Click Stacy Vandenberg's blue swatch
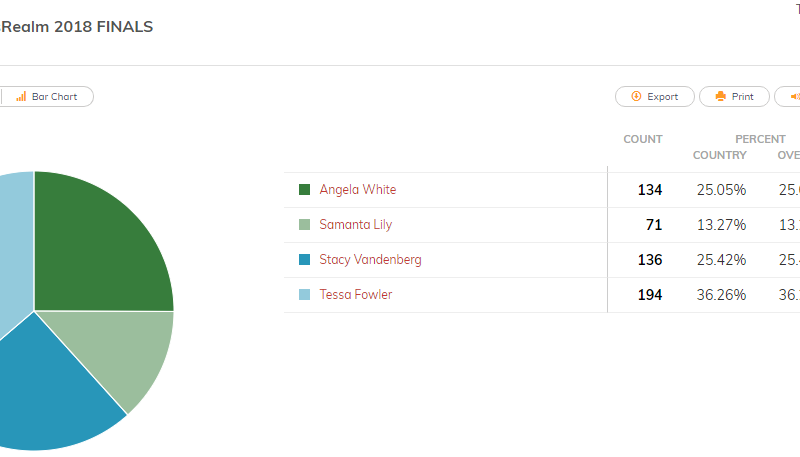The image size is (800, 457). point(305,260)
